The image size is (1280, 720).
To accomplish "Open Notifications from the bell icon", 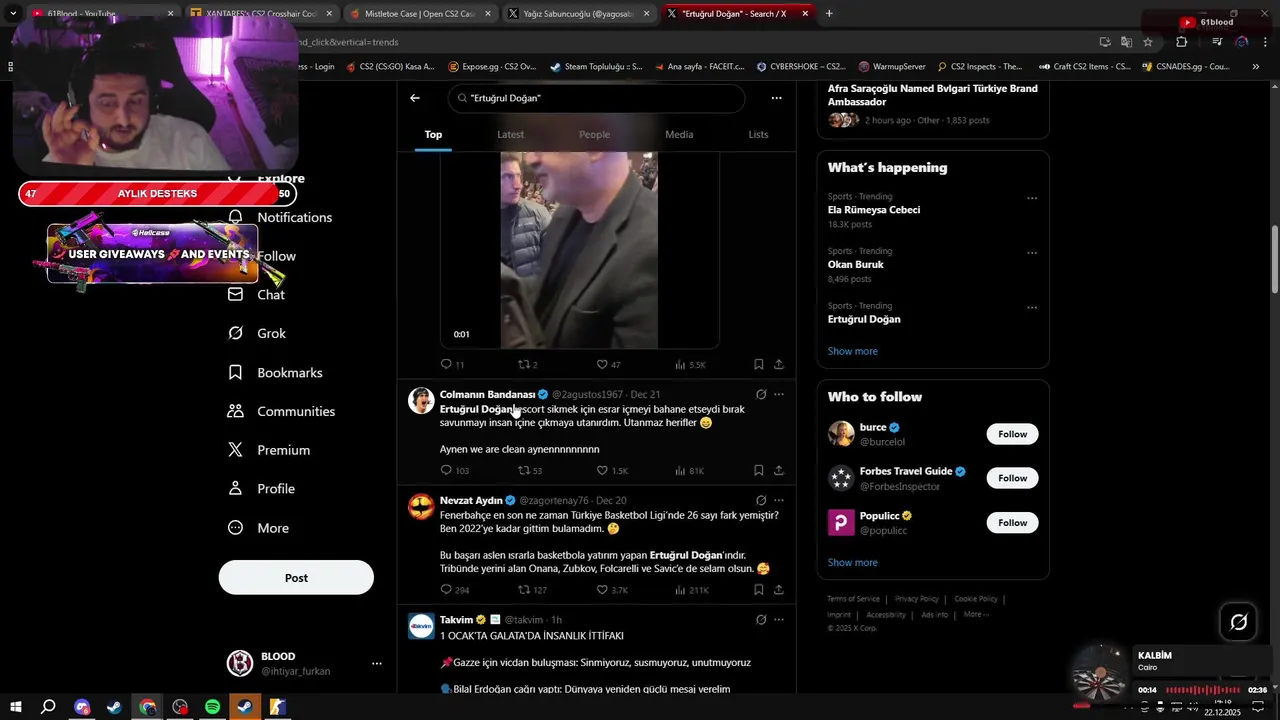I will (236, 217).
